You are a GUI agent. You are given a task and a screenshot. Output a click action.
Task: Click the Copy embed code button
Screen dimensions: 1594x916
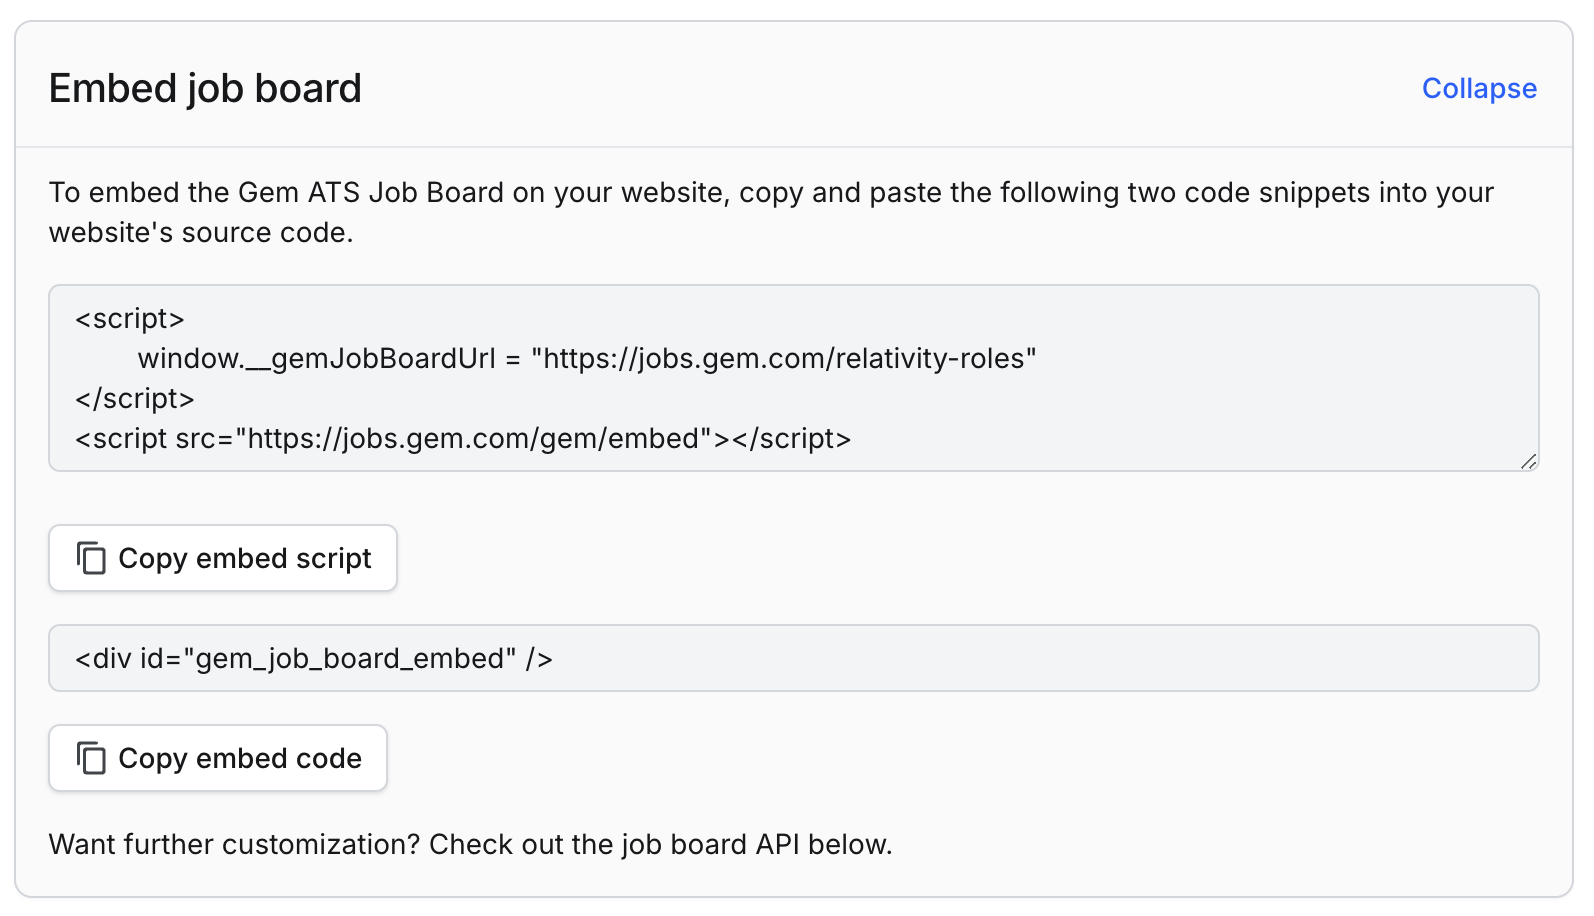coord(218,758)
